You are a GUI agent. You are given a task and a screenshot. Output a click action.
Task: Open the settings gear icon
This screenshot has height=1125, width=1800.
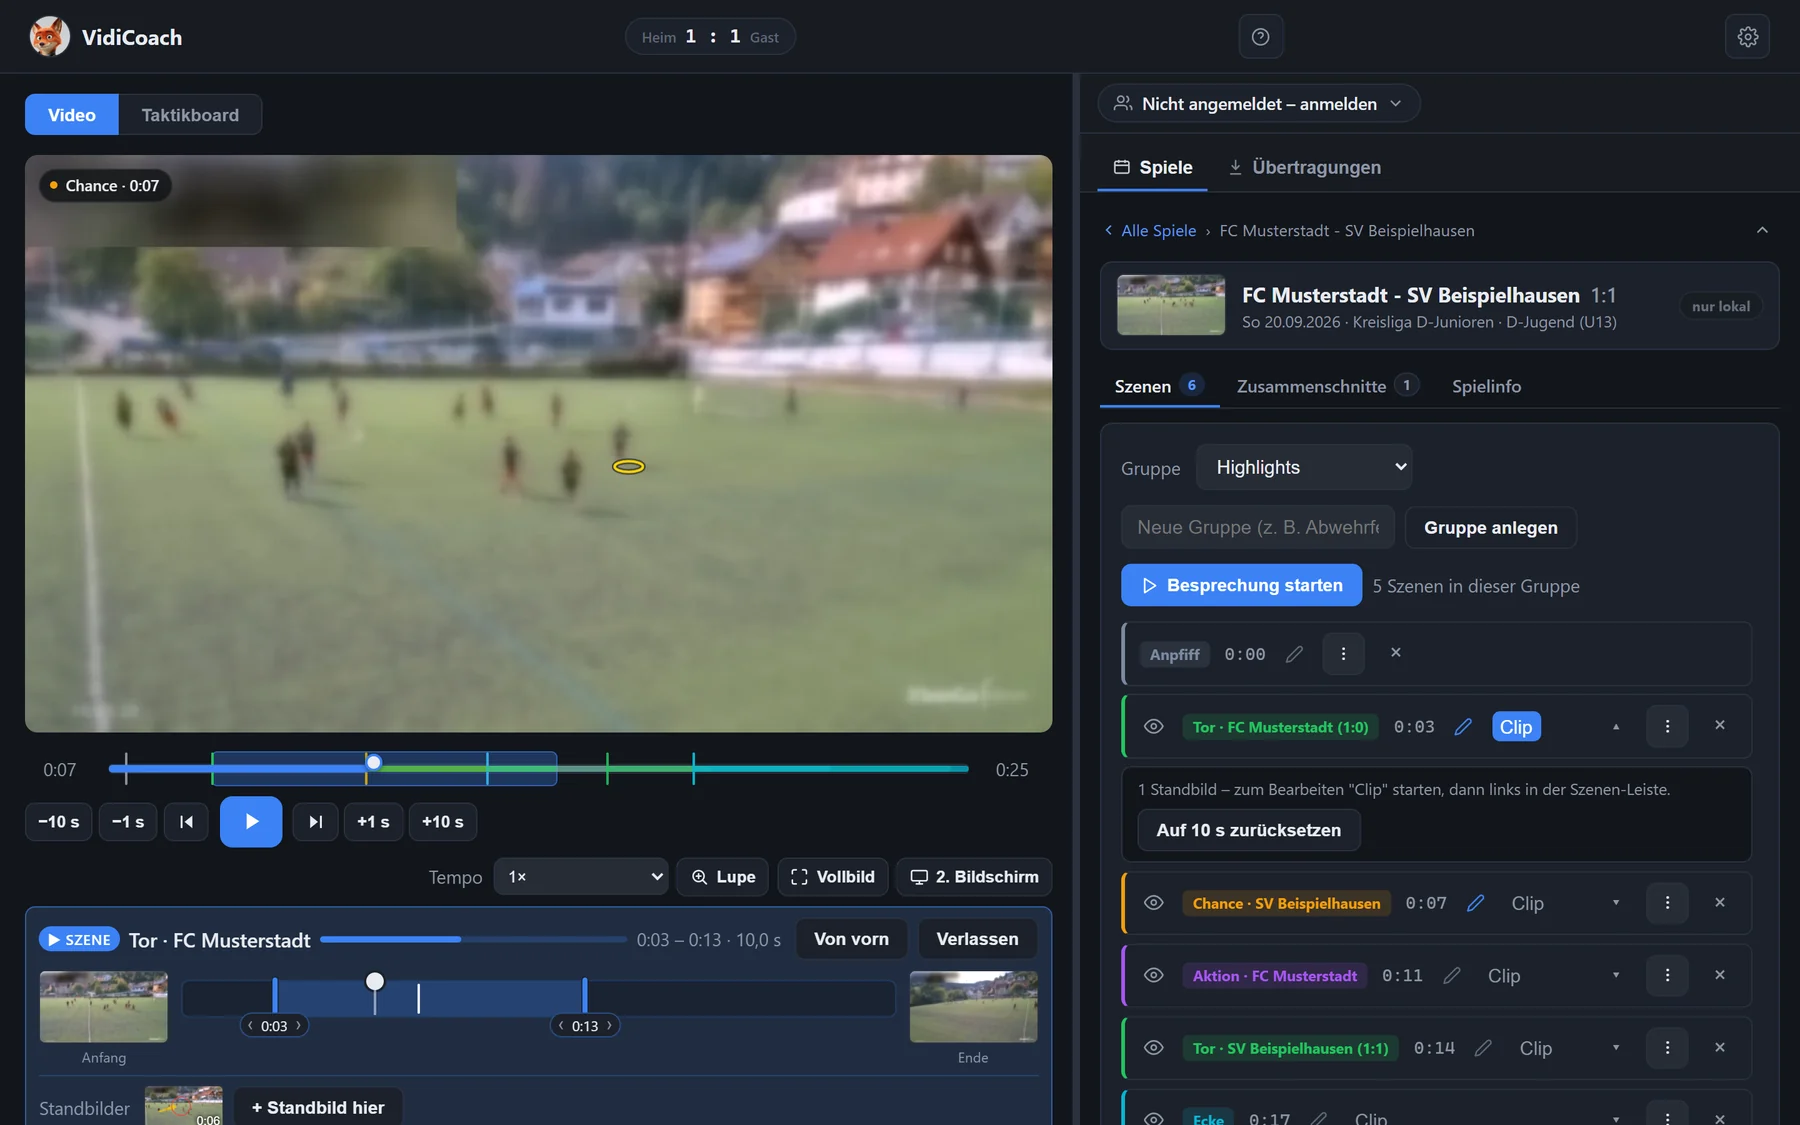tap(1747, 37)
